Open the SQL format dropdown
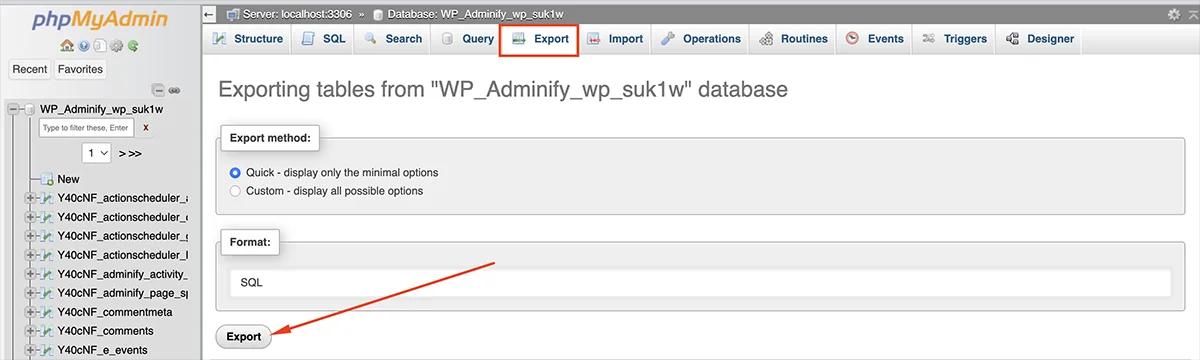Image resolution: width=1200 pixels, height=360 pixels. coord(699,283)
